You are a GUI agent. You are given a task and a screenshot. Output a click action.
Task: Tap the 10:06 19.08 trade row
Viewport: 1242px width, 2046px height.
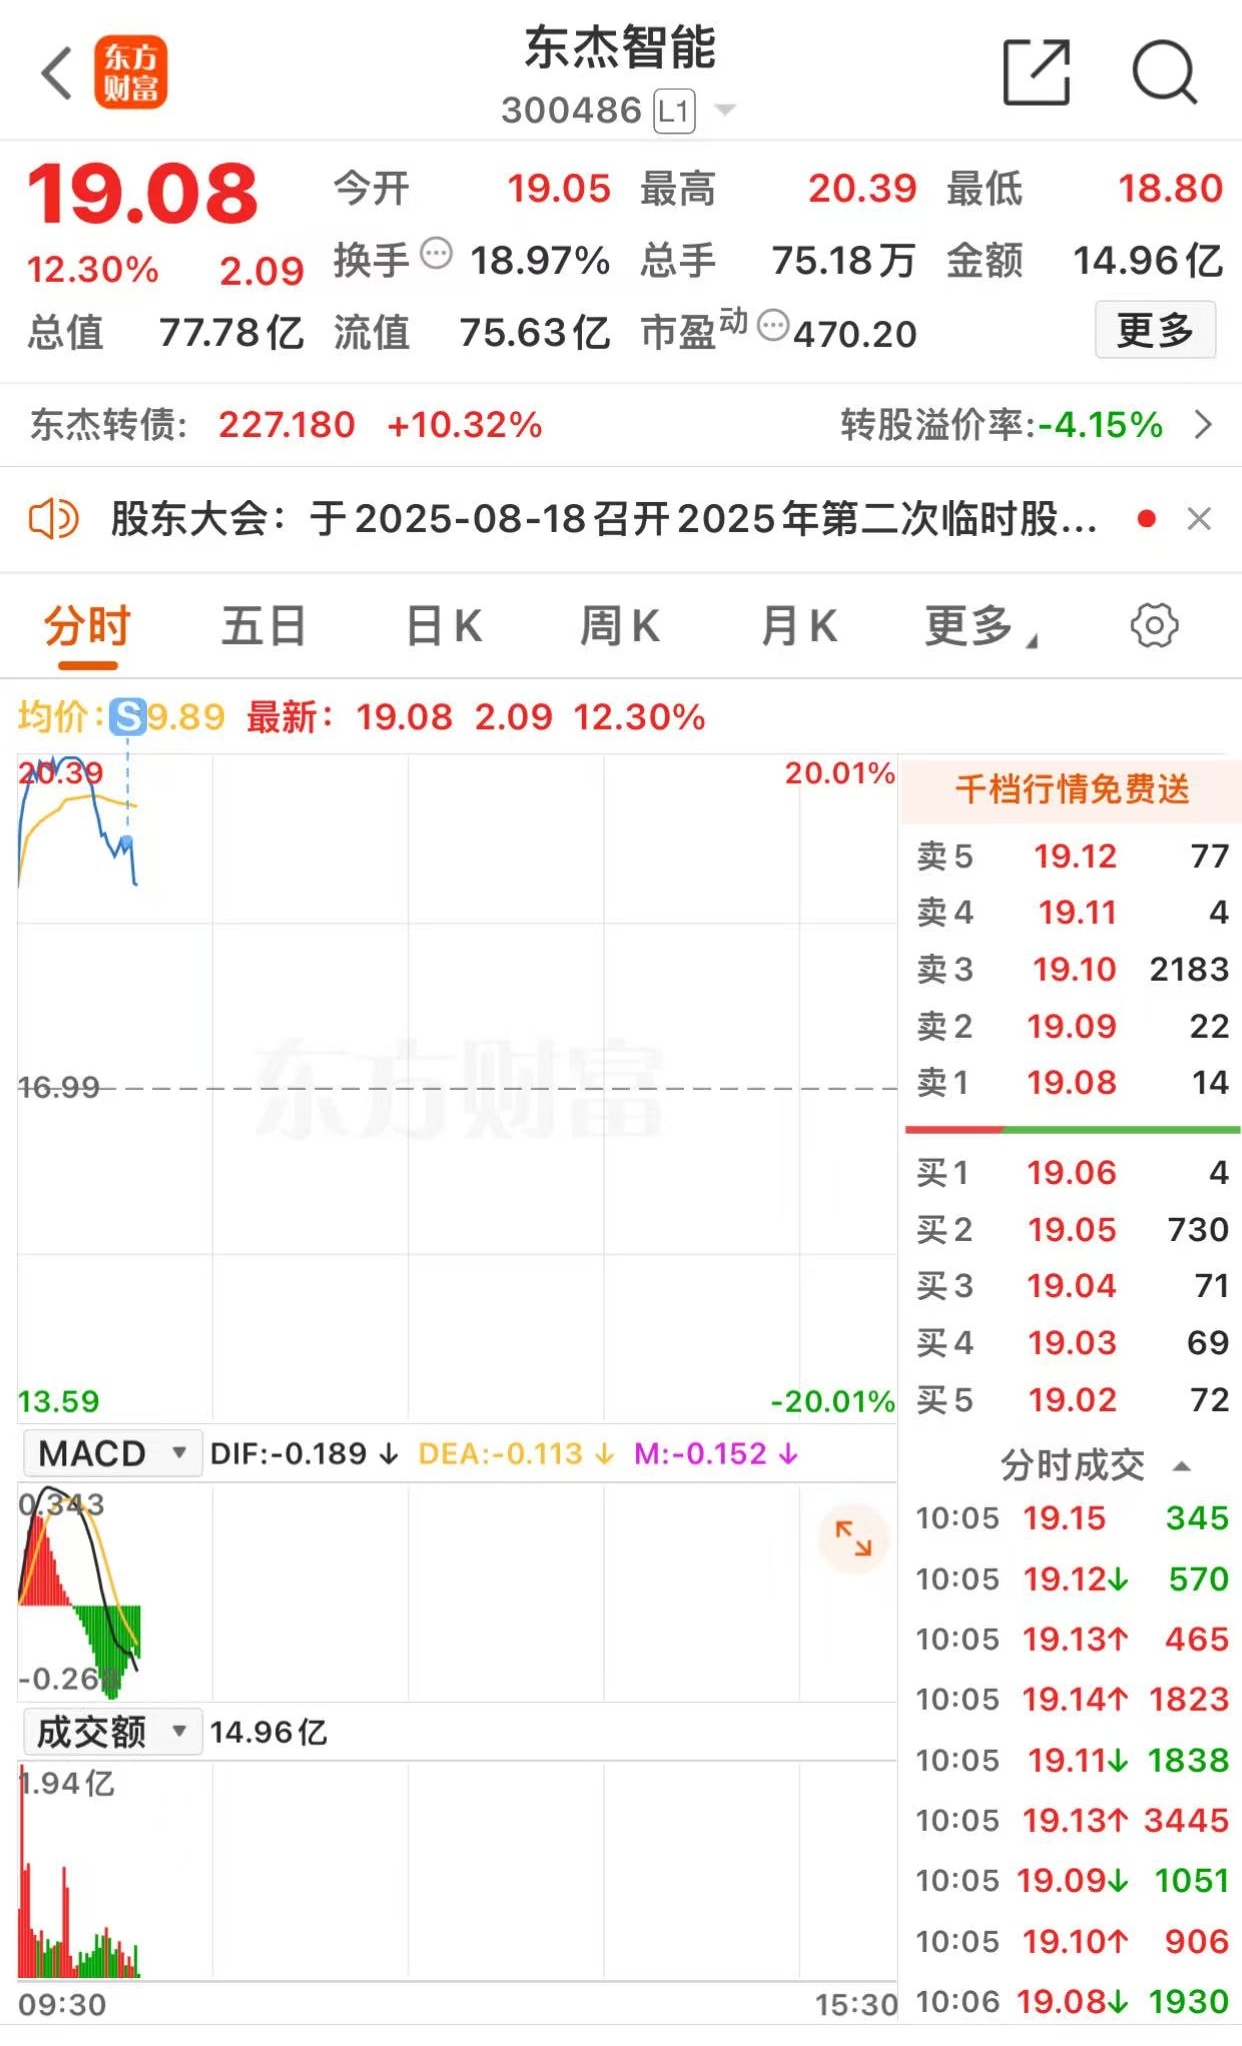coord(1072,2001)
